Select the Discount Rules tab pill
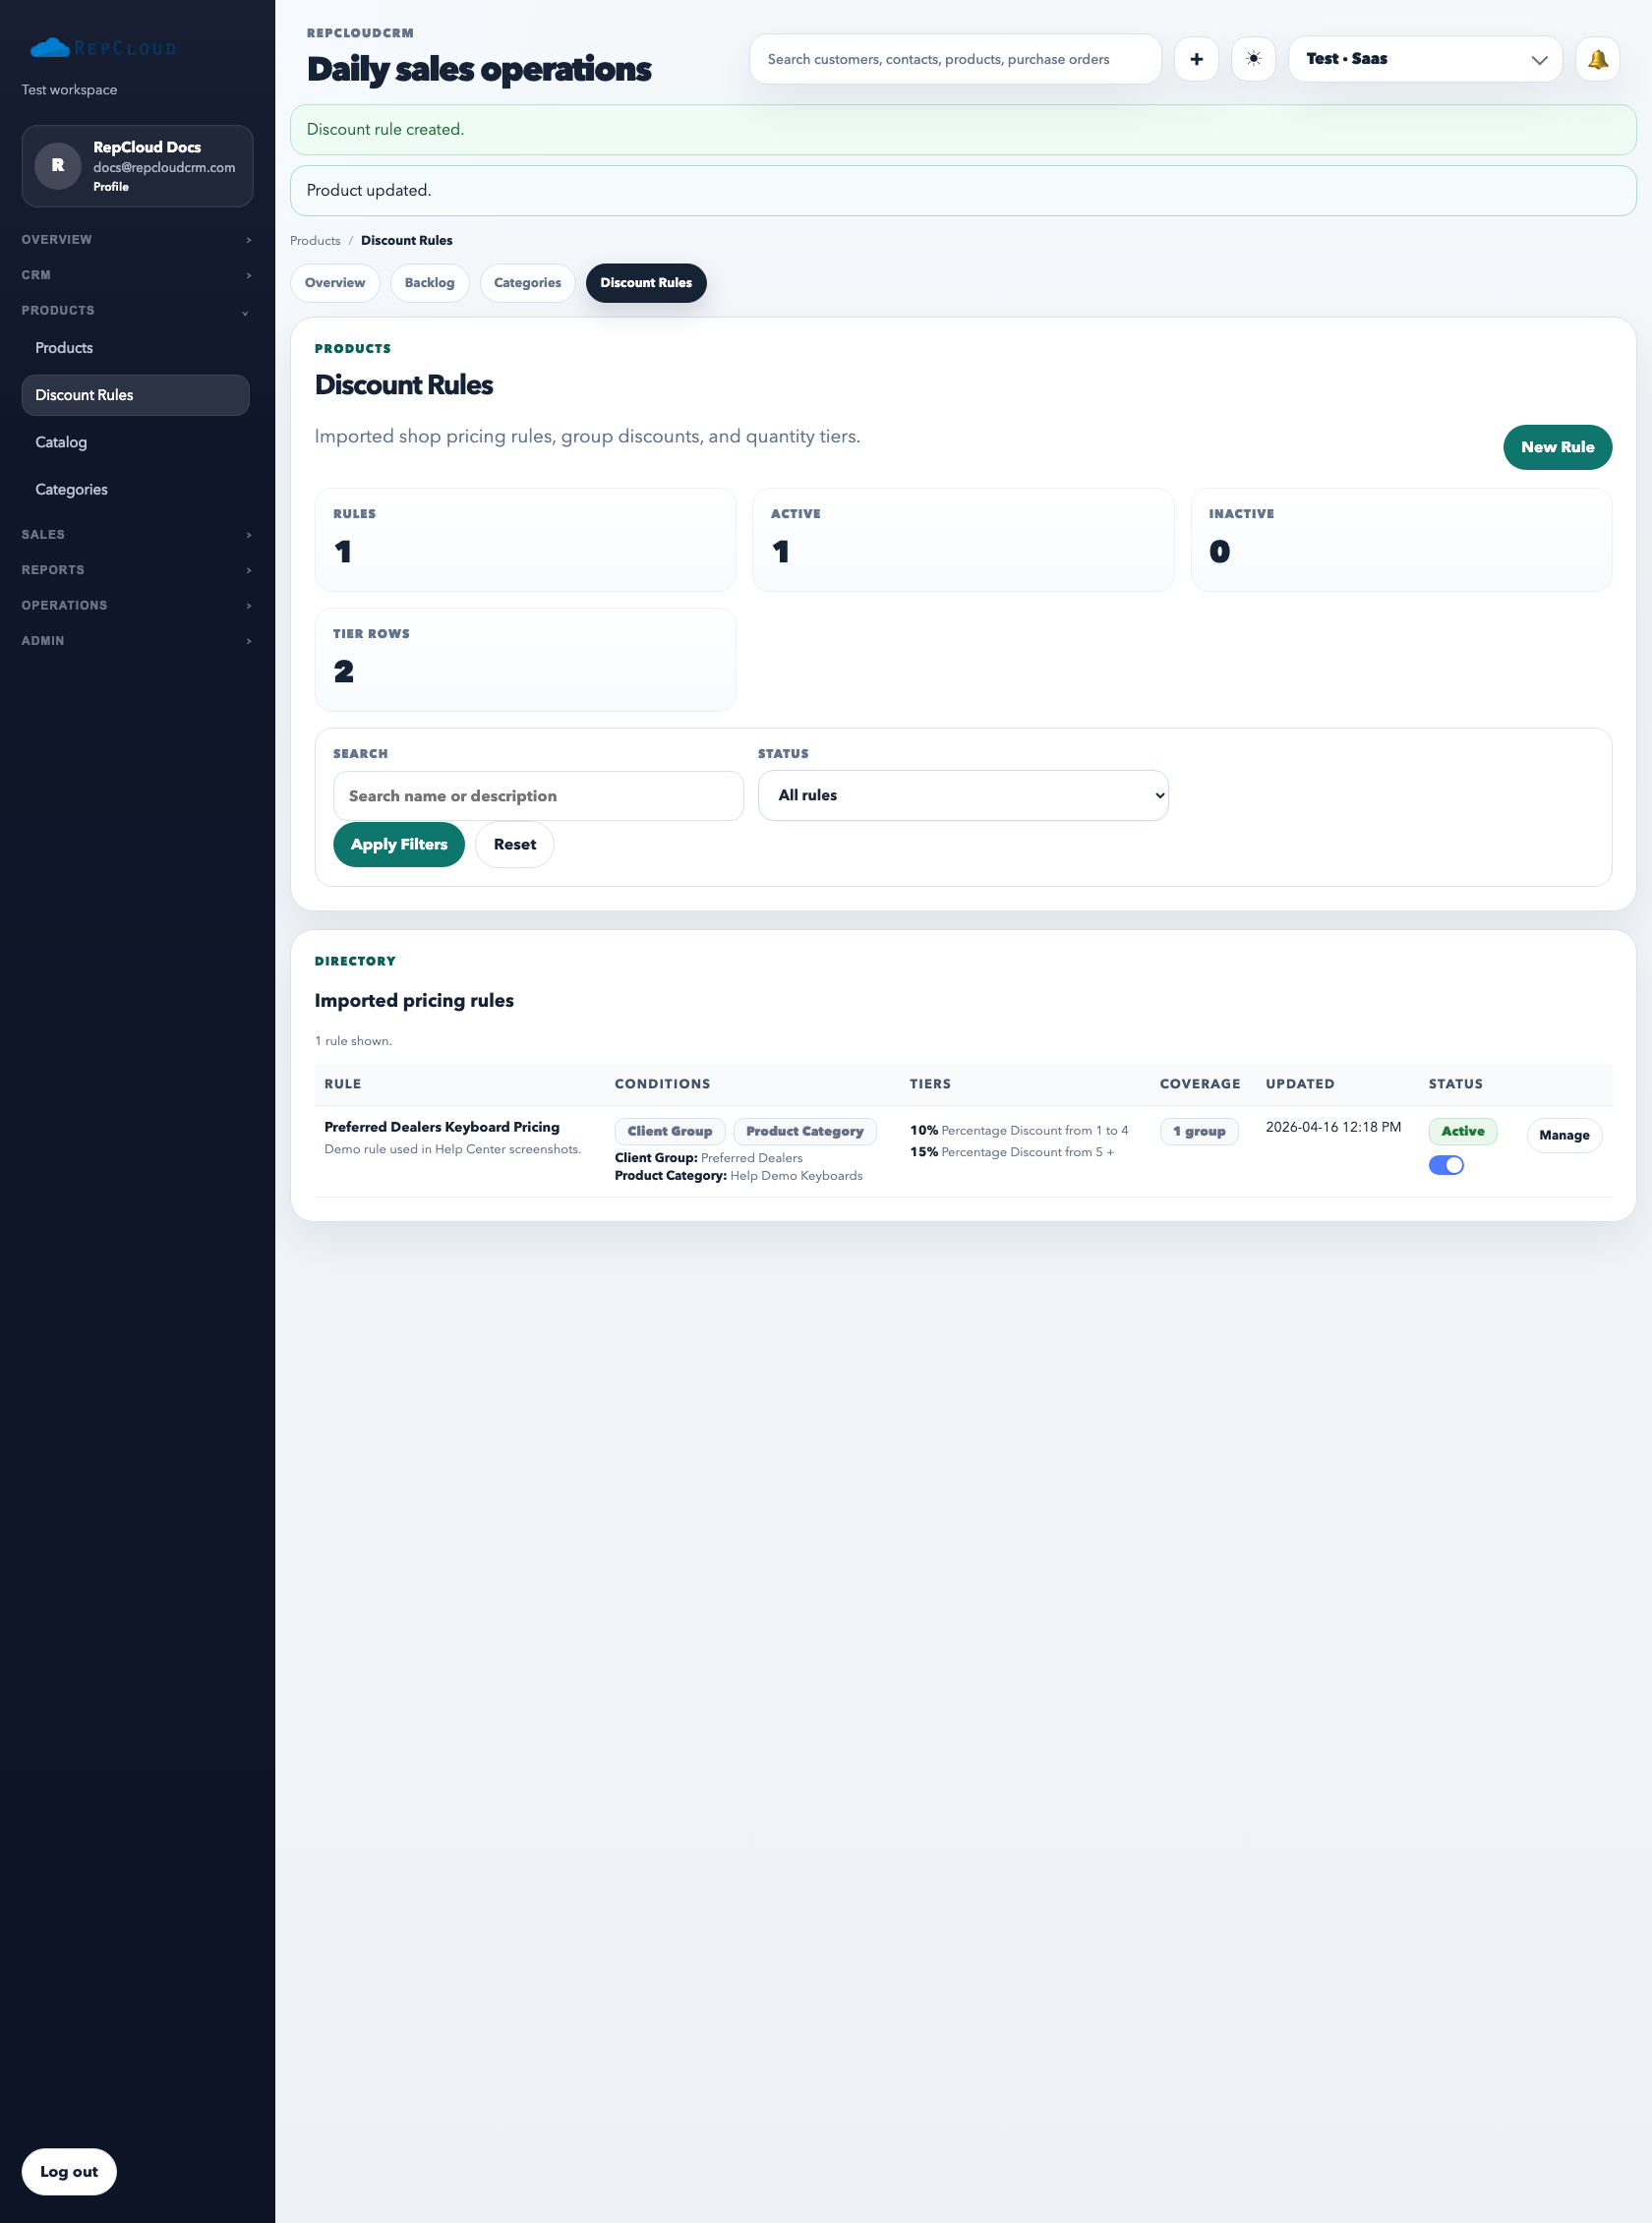This screenshot has width=1652, height=2223. pyautogui.click(x=646, y=283)
